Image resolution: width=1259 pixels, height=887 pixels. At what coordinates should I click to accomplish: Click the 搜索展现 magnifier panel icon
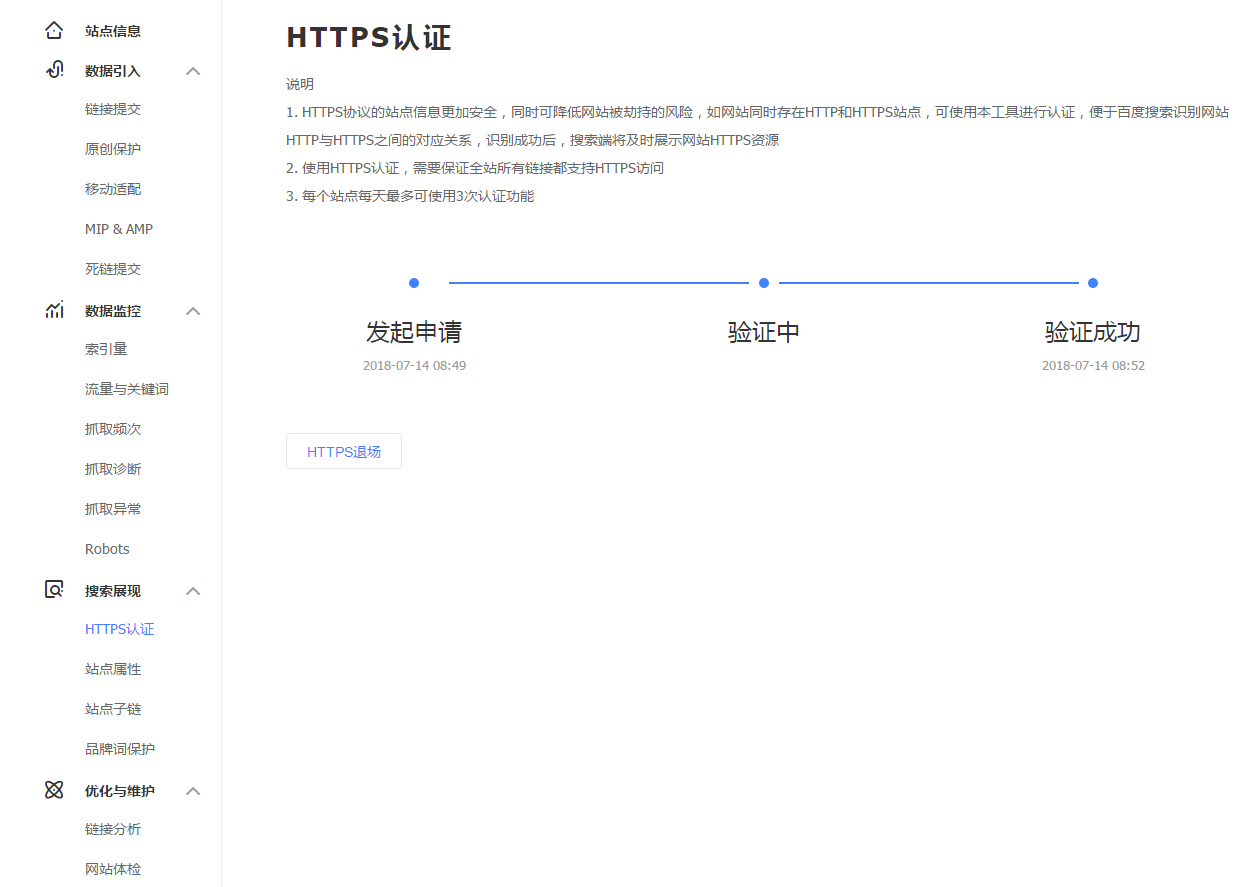coord(54,590)
